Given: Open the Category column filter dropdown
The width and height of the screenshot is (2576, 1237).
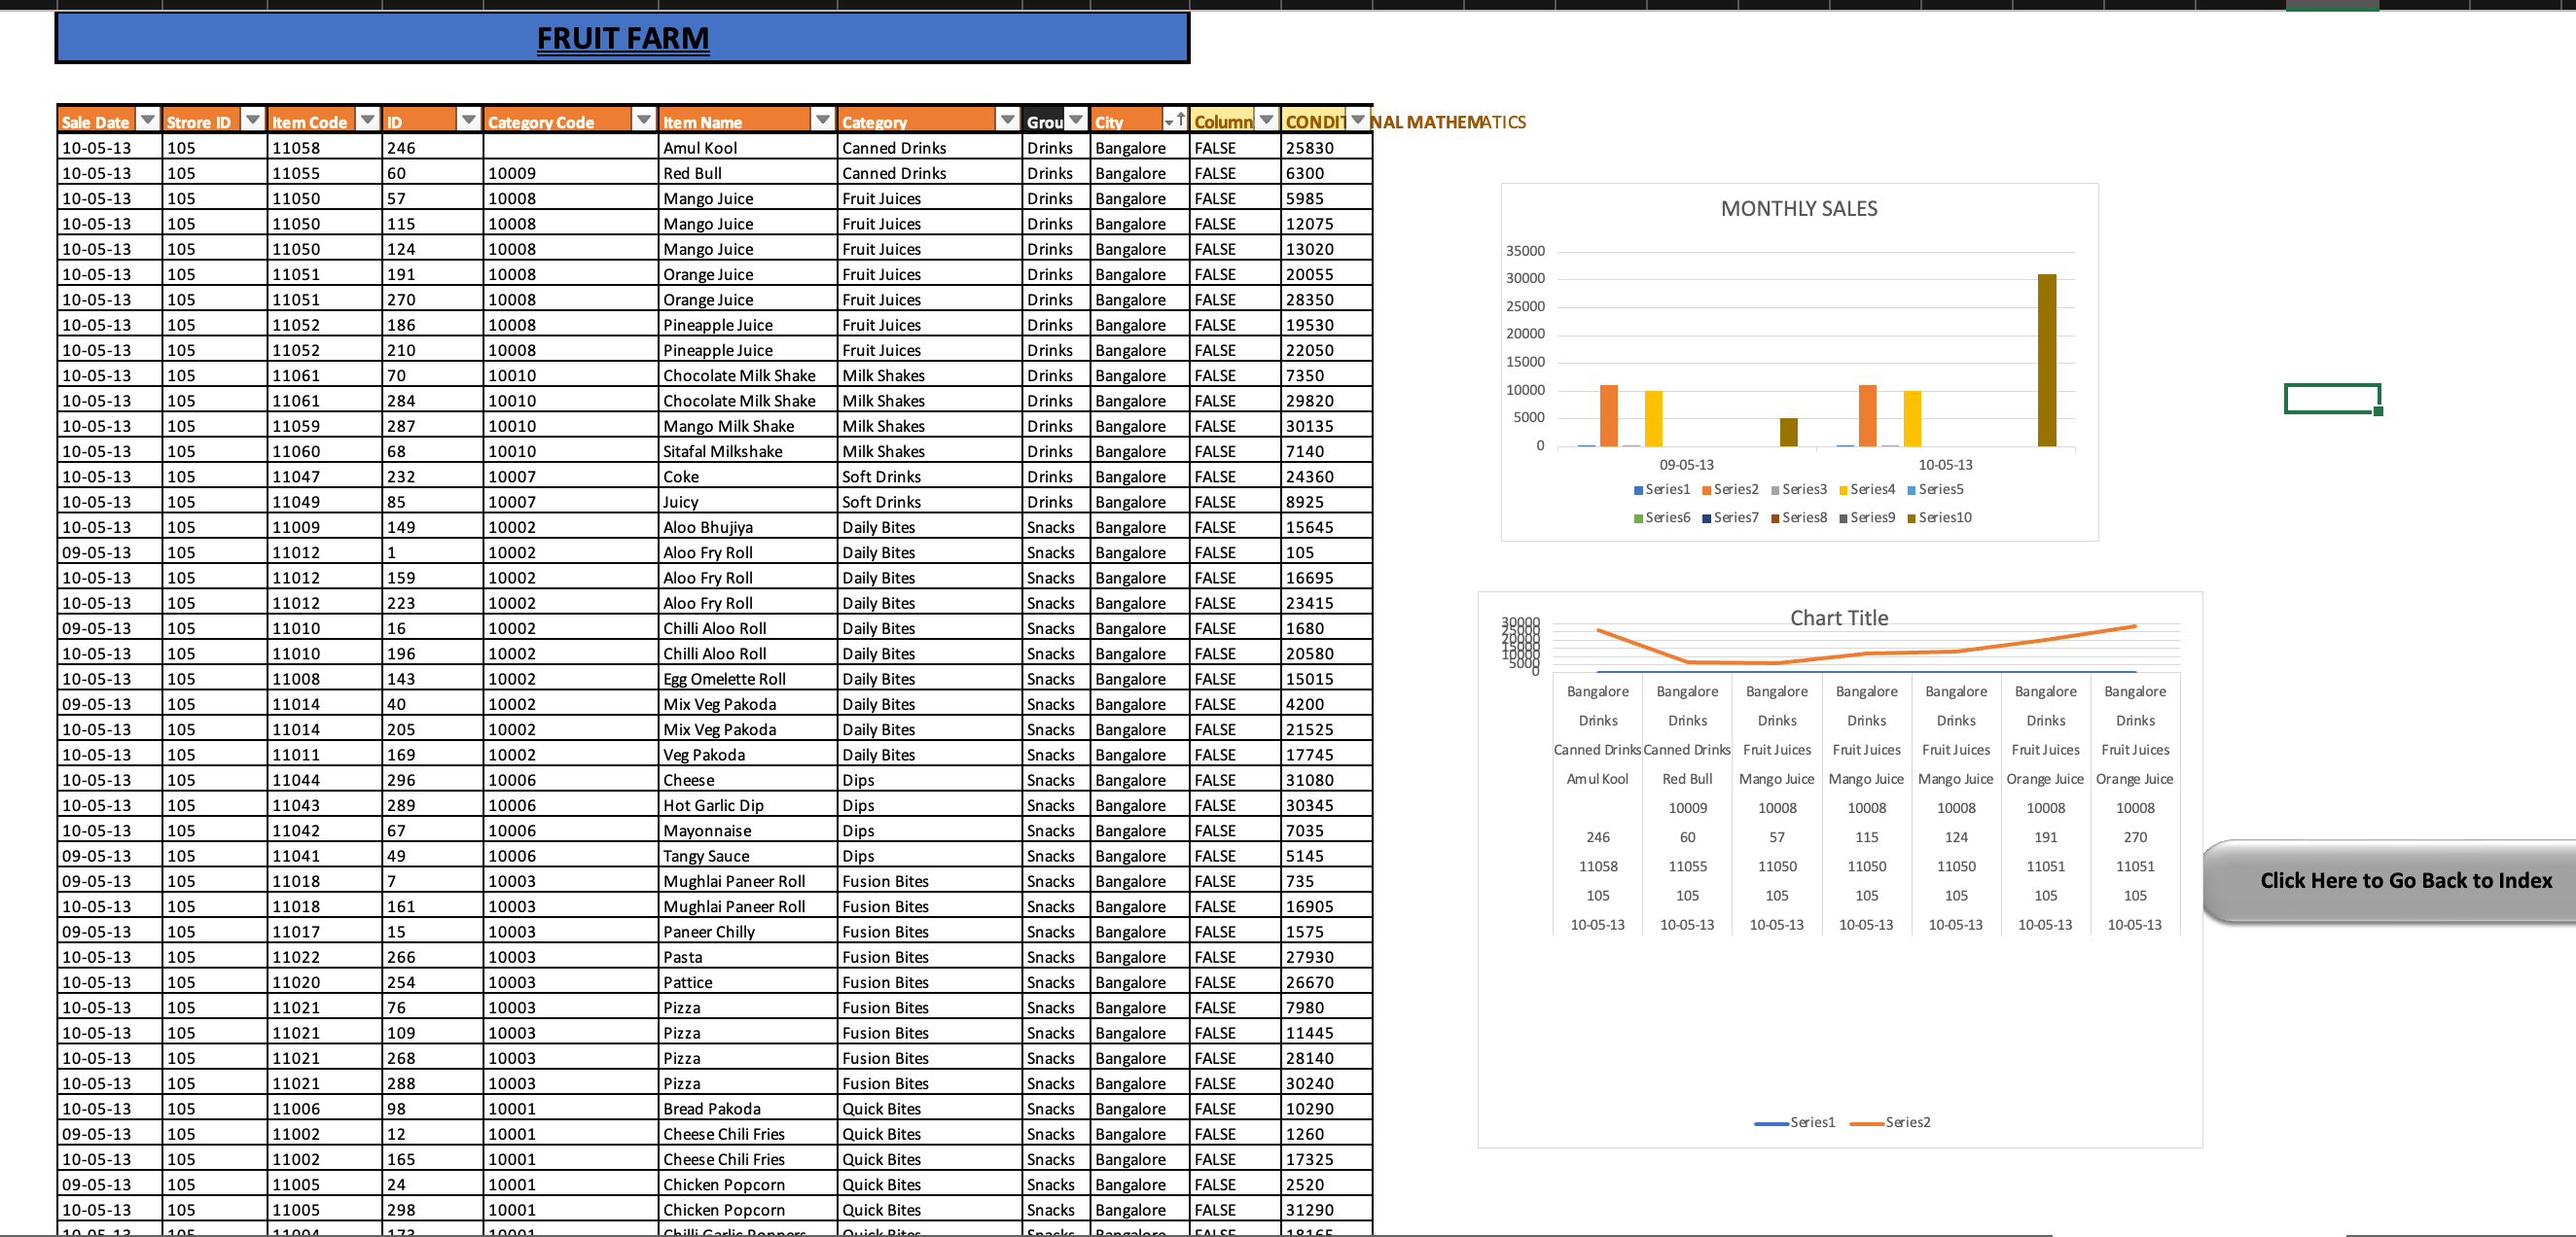Looking at the screenshot, I should [x=1008, y=120].
